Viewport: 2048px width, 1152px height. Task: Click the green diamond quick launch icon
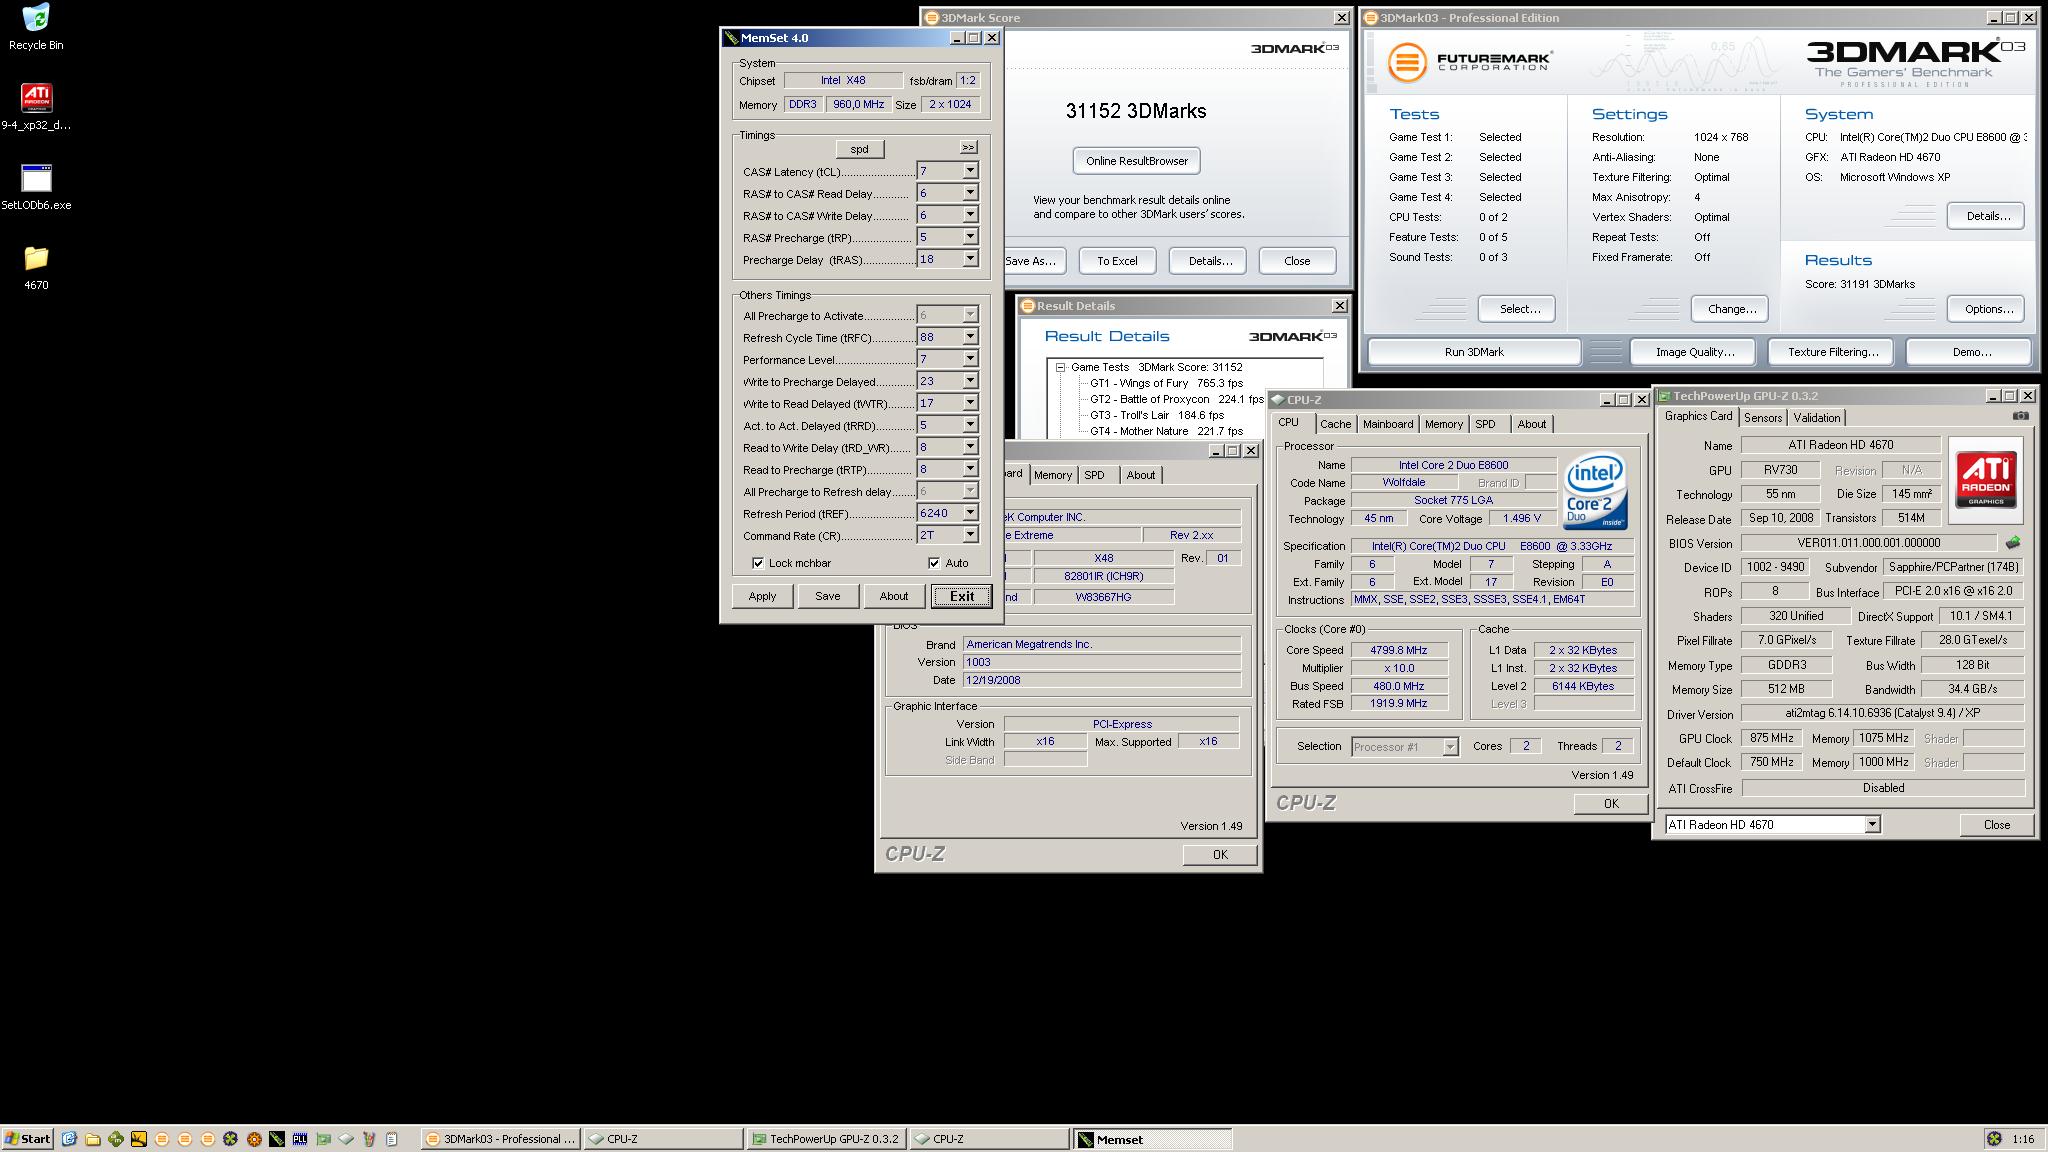(x=115, y=1139)
